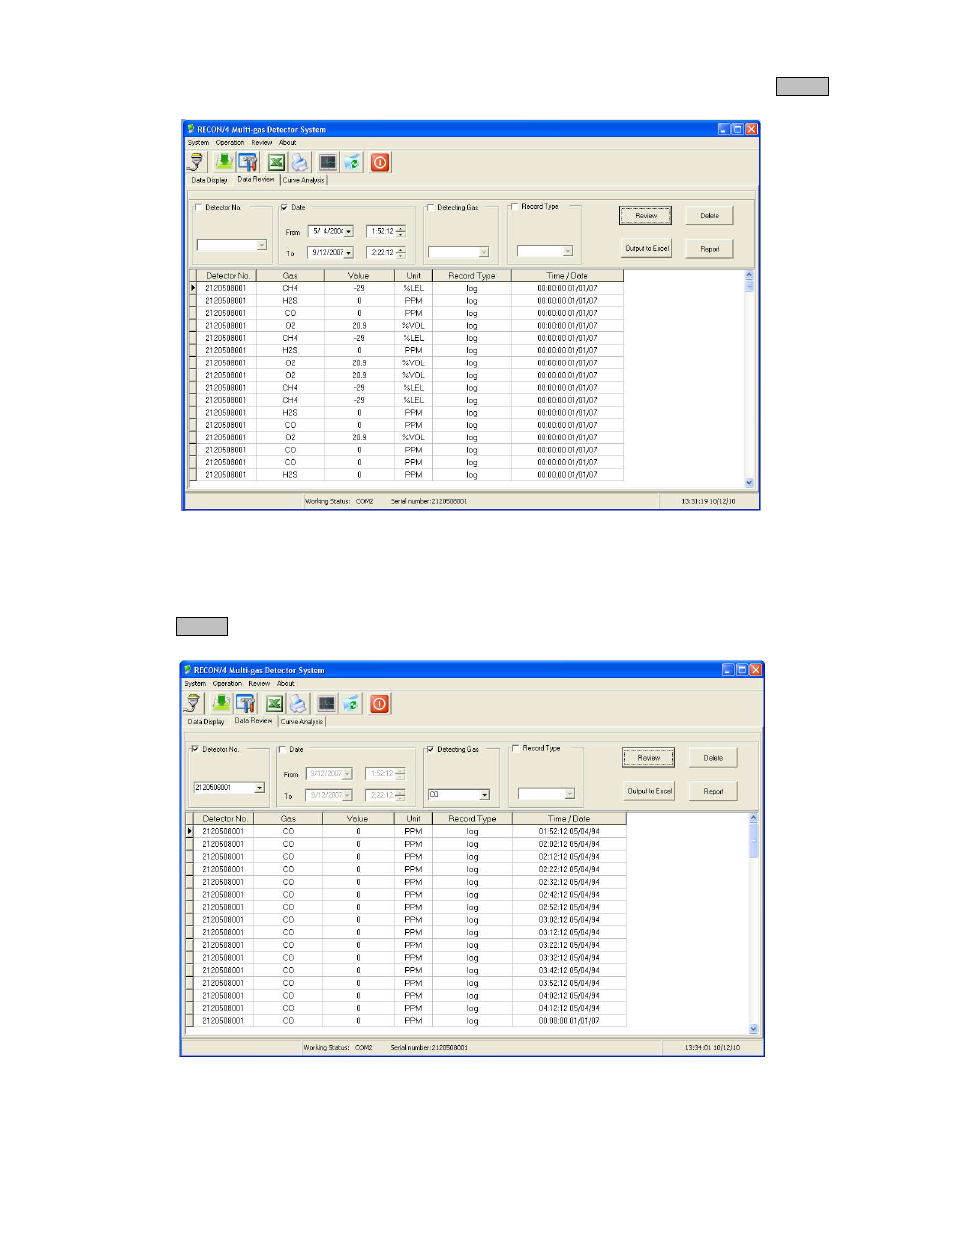Select the row with time 01:52:12 05/04/94
Viewport: 954px width, 1235px height.
tap(410, 831)
